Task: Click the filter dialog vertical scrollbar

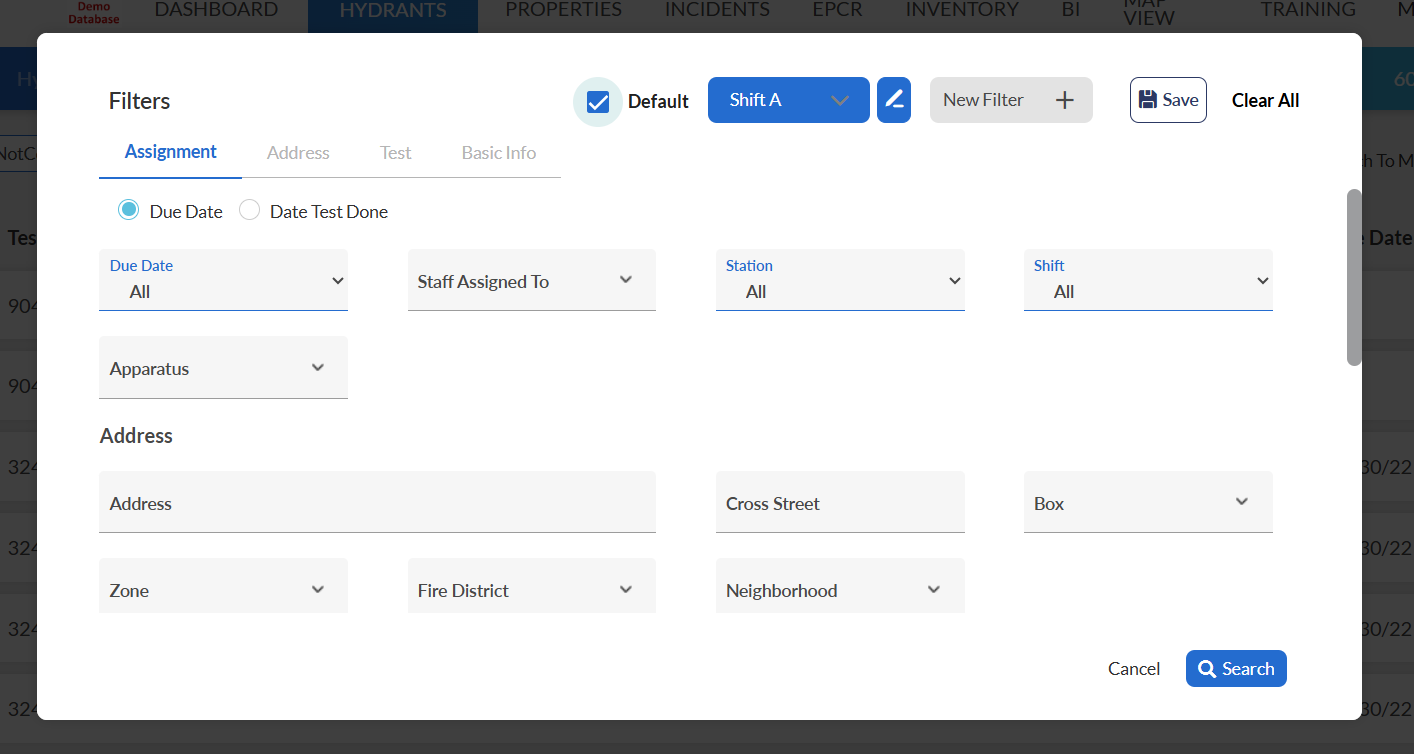Action: pyautogui.click(x=1354, y=277)
